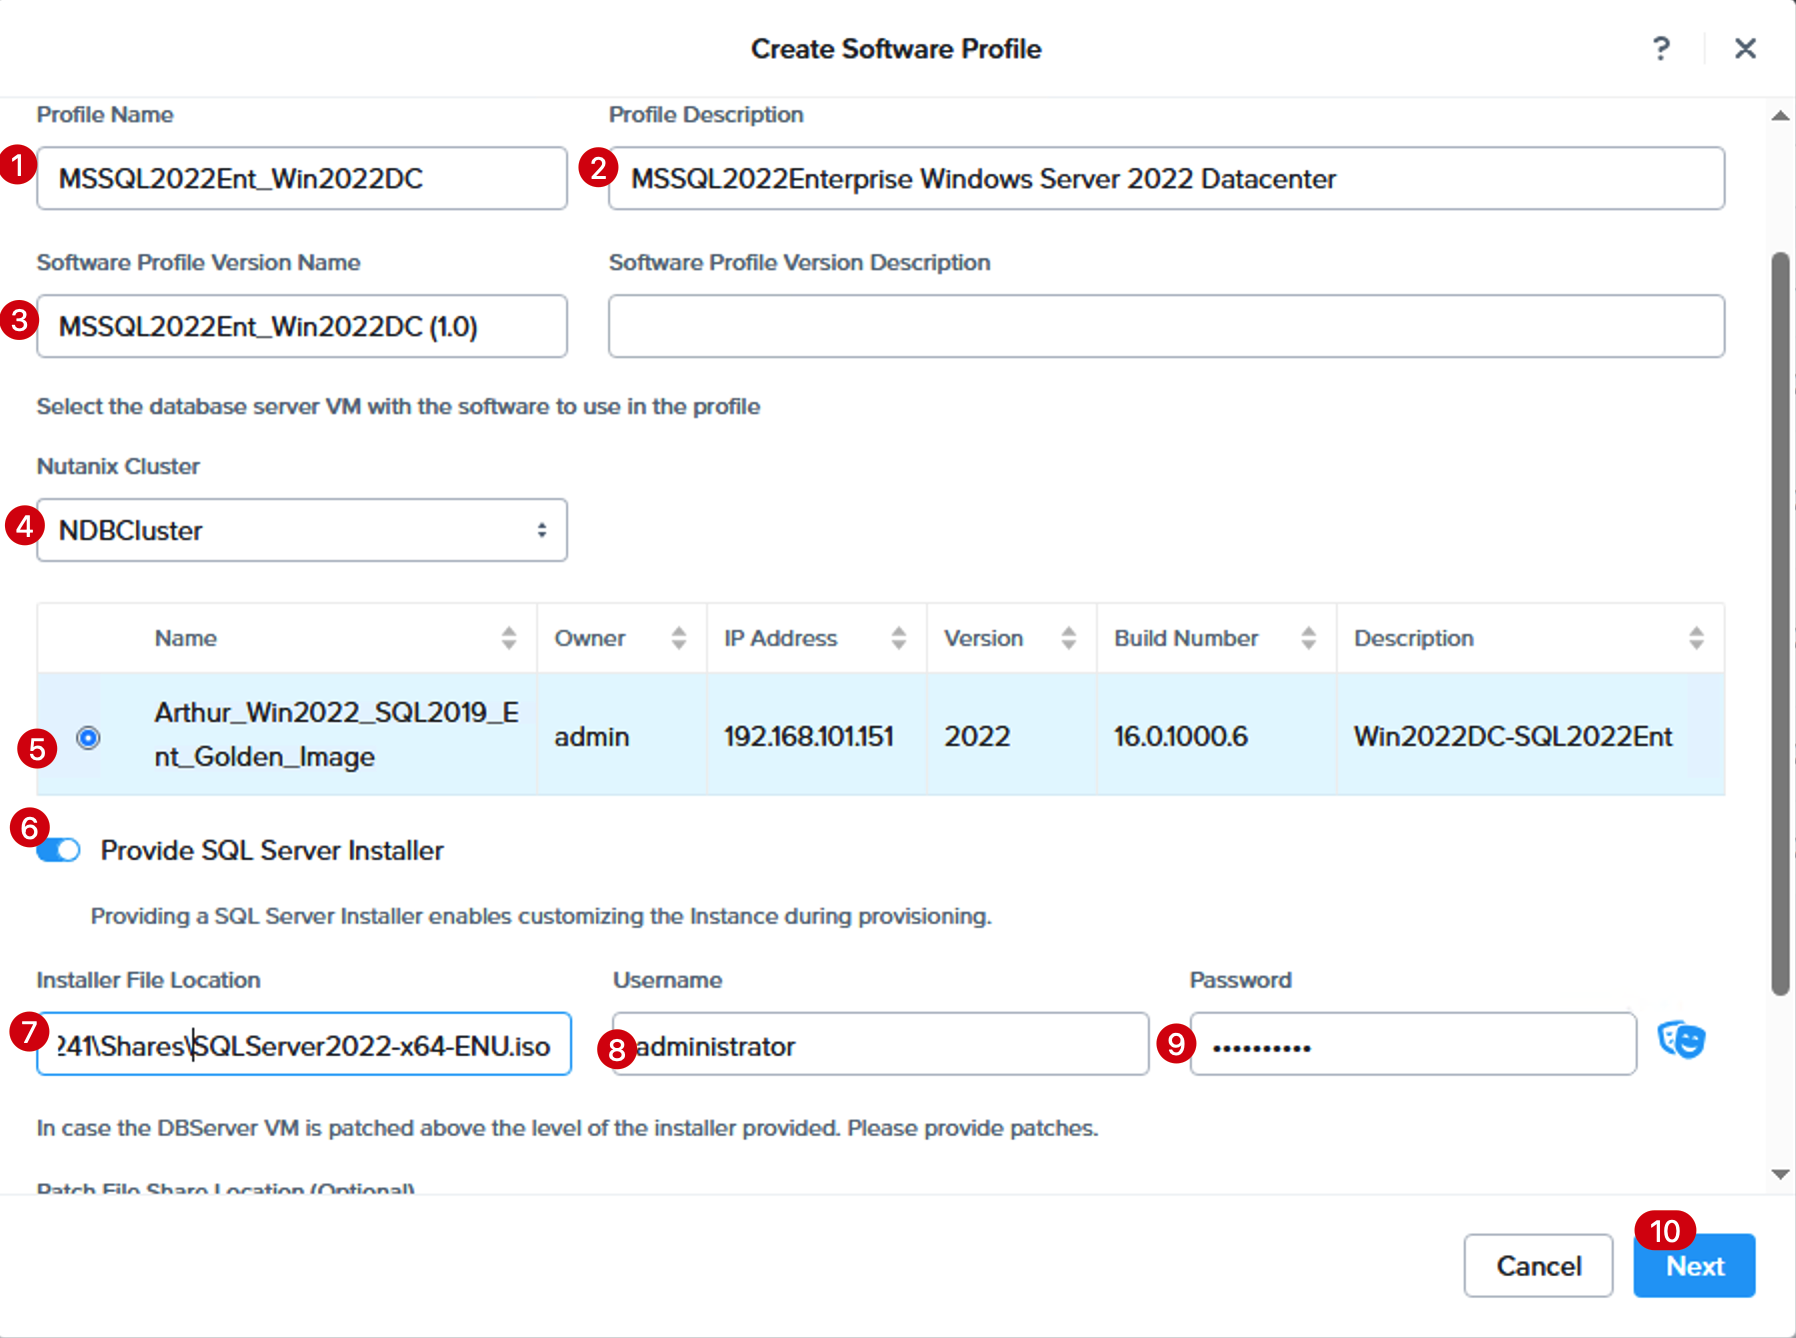Click the Username field containing administrator

click(x=880, y=1045)
